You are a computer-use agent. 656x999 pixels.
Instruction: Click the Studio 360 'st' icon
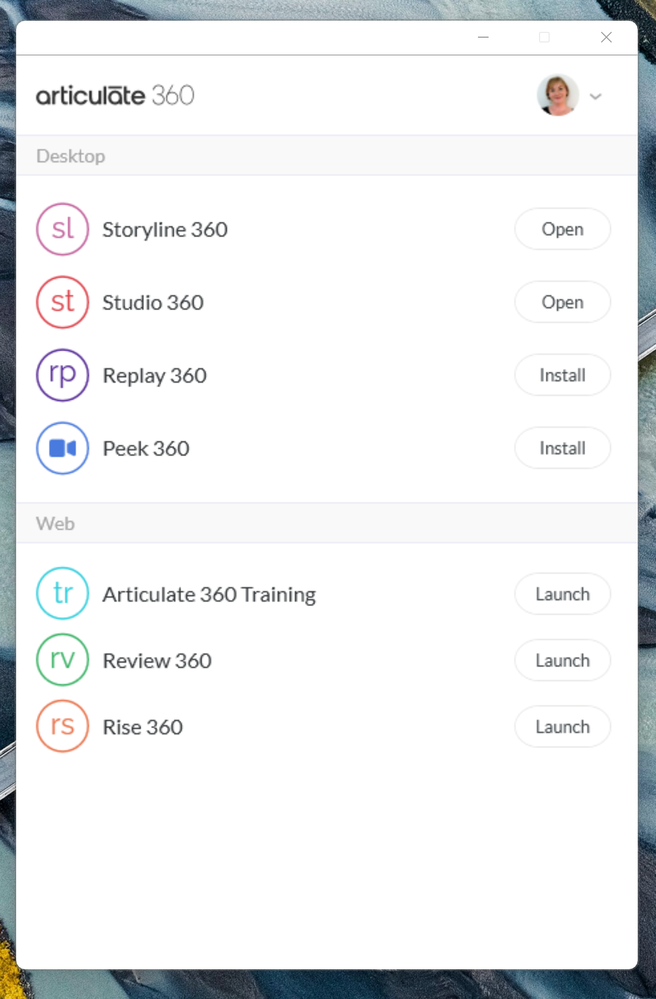point(62,302)
